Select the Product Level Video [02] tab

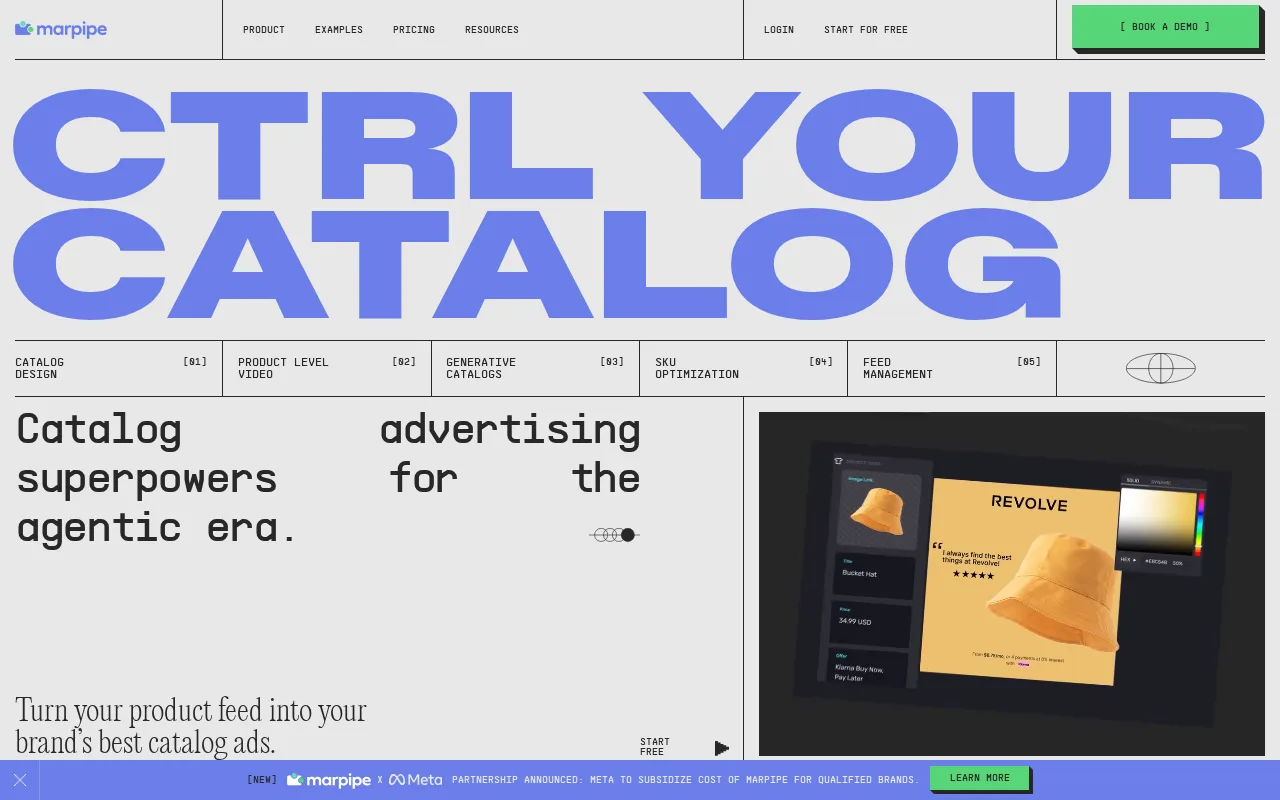(327, 368)
